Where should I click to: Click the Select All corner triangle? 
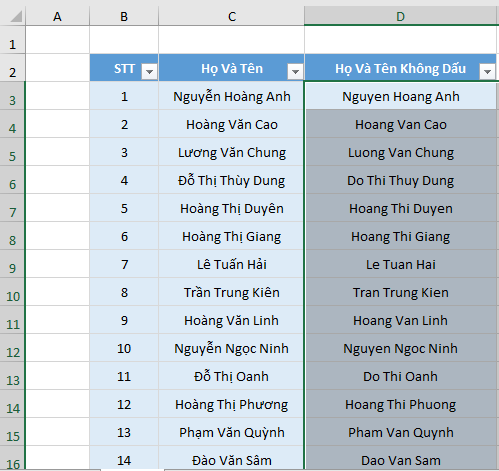point(16,16)
